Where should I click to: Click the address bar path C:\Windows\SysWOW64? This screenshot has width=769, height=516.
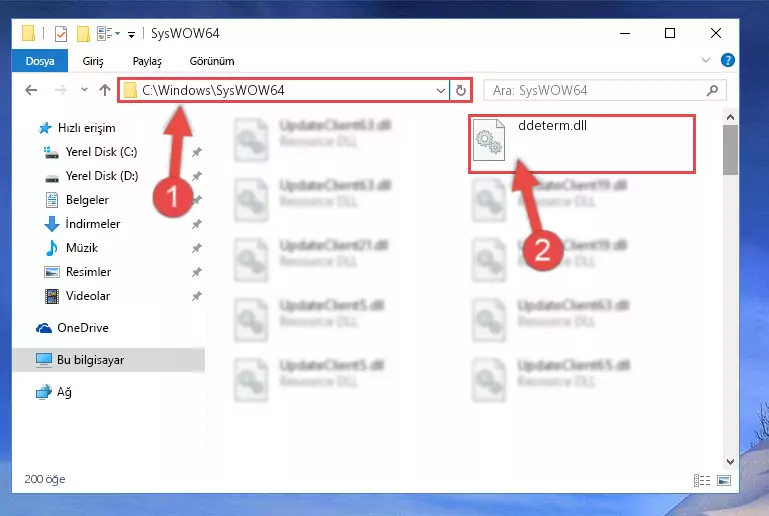213,90
